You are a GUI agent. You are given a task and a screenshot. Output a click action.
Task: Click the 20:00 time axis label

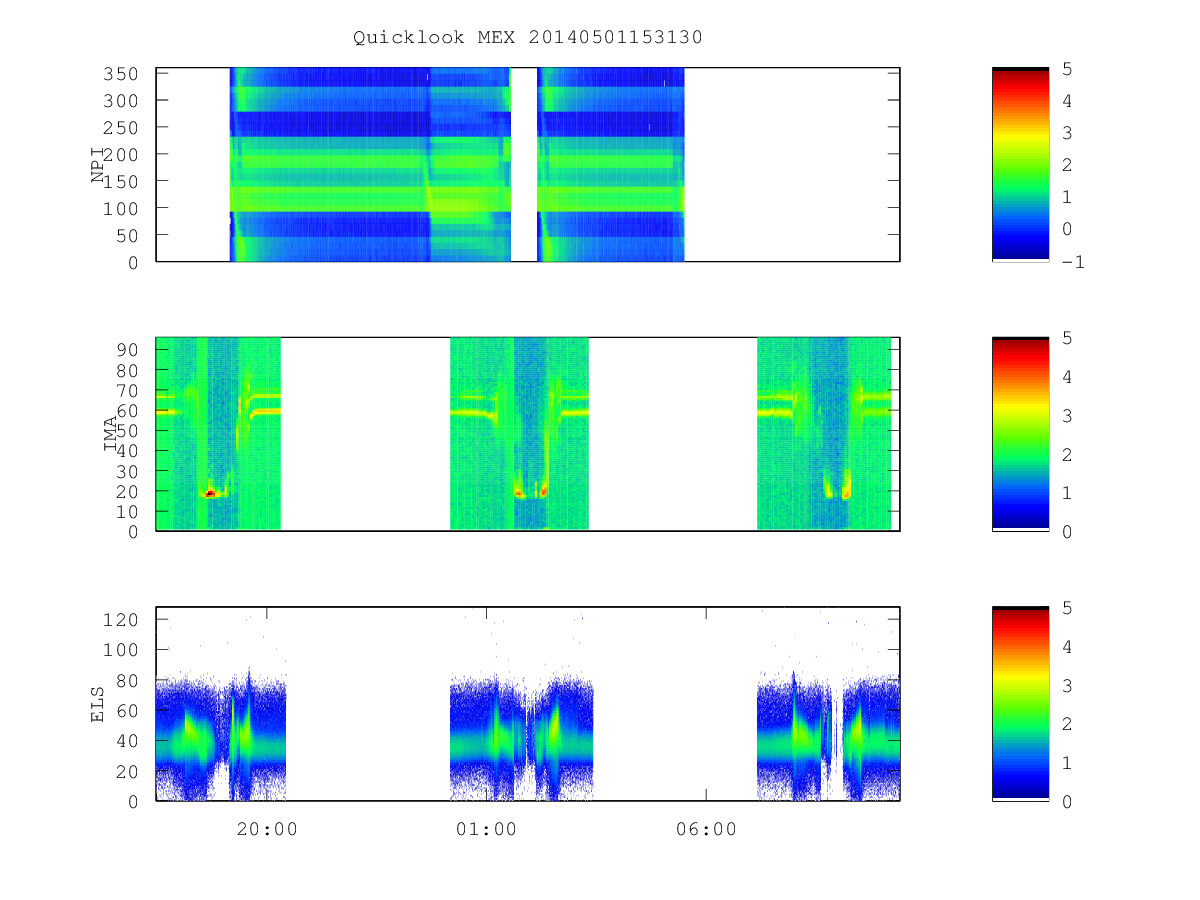tap(267, 829)
